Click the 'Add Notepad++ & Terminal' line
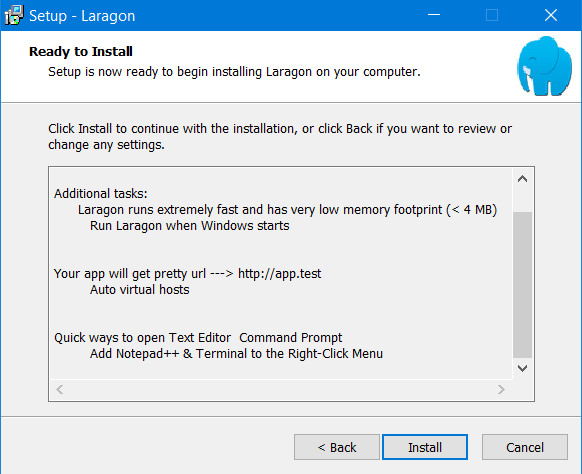 click(x=236, y=354)
